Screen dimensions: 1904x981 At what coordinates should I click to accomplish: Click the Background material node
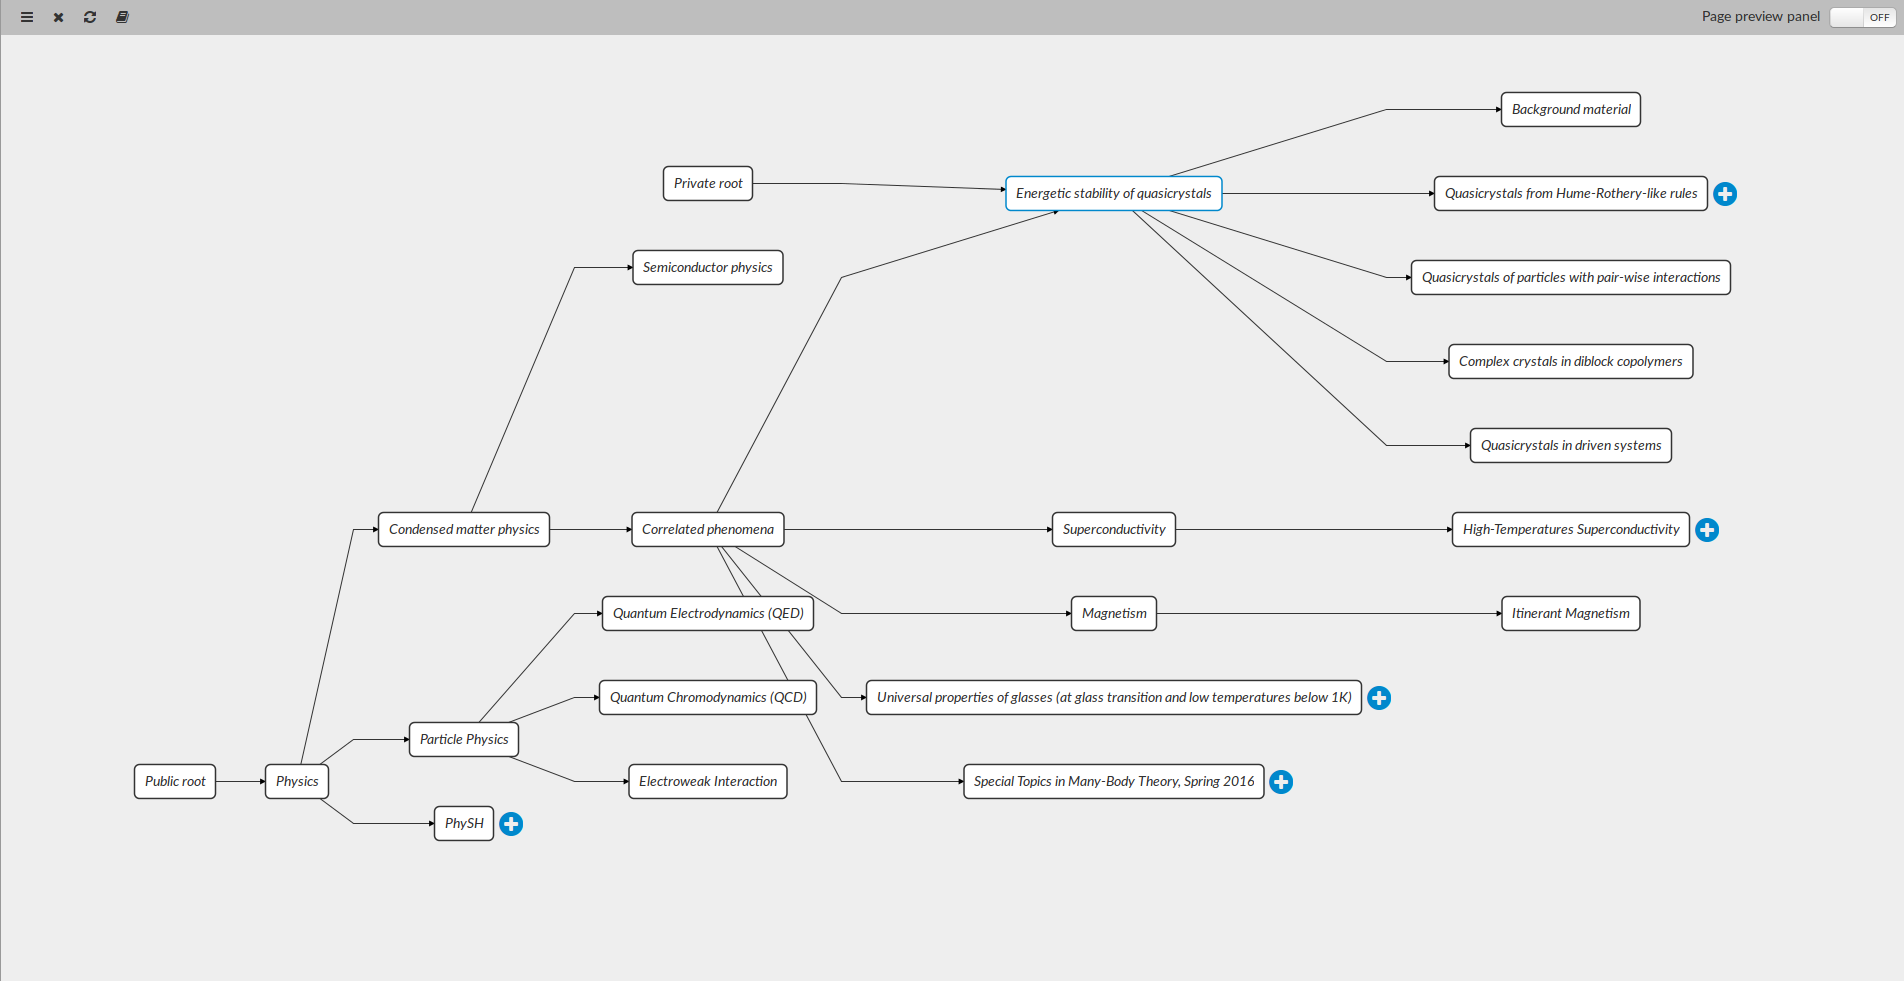coord(1570,110)
